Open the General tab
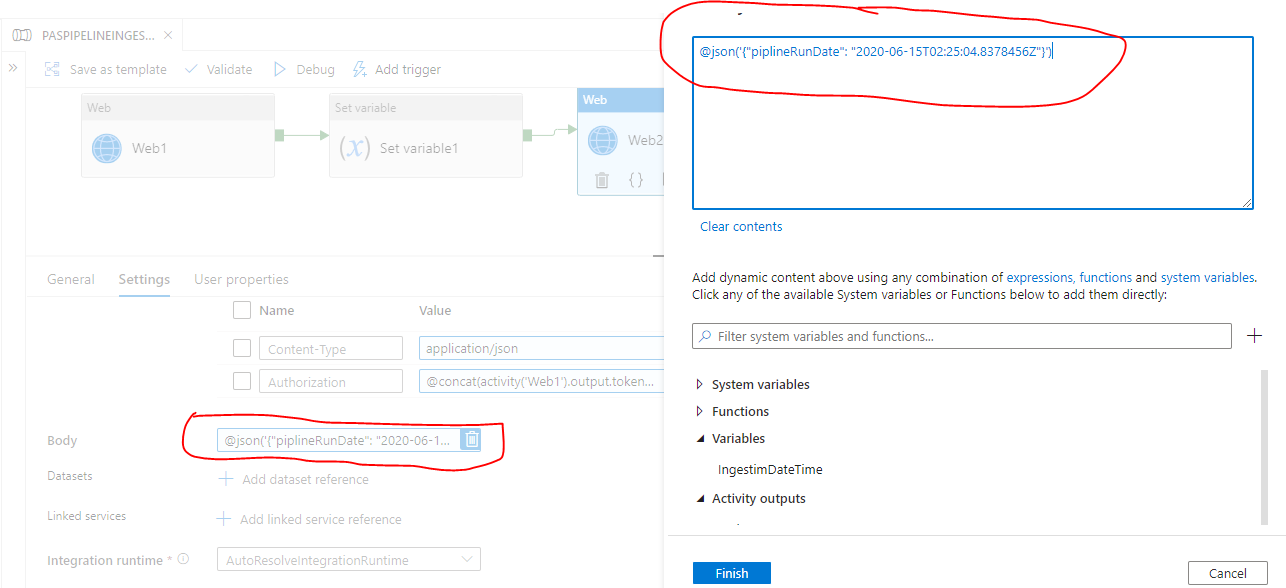1286x588 pixels. (70, 279)
